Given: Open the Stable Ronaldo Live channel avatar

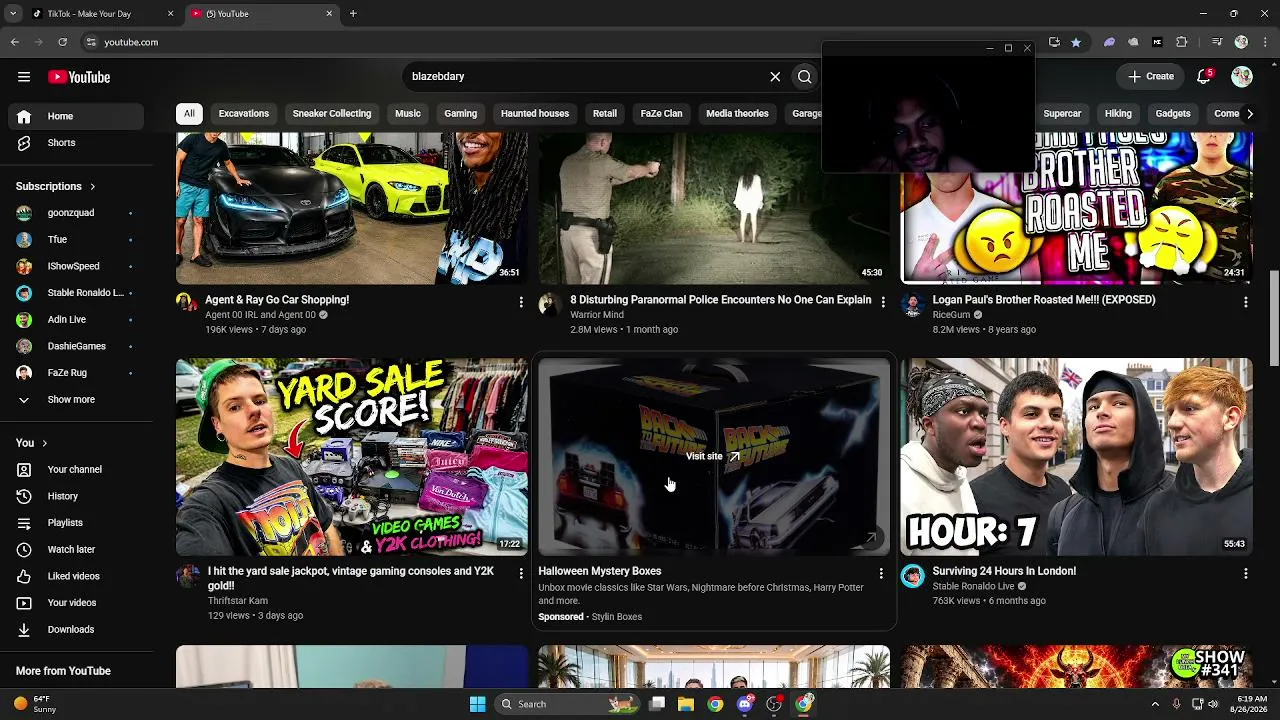Looking at the screenshot, I should pos(912,575).
